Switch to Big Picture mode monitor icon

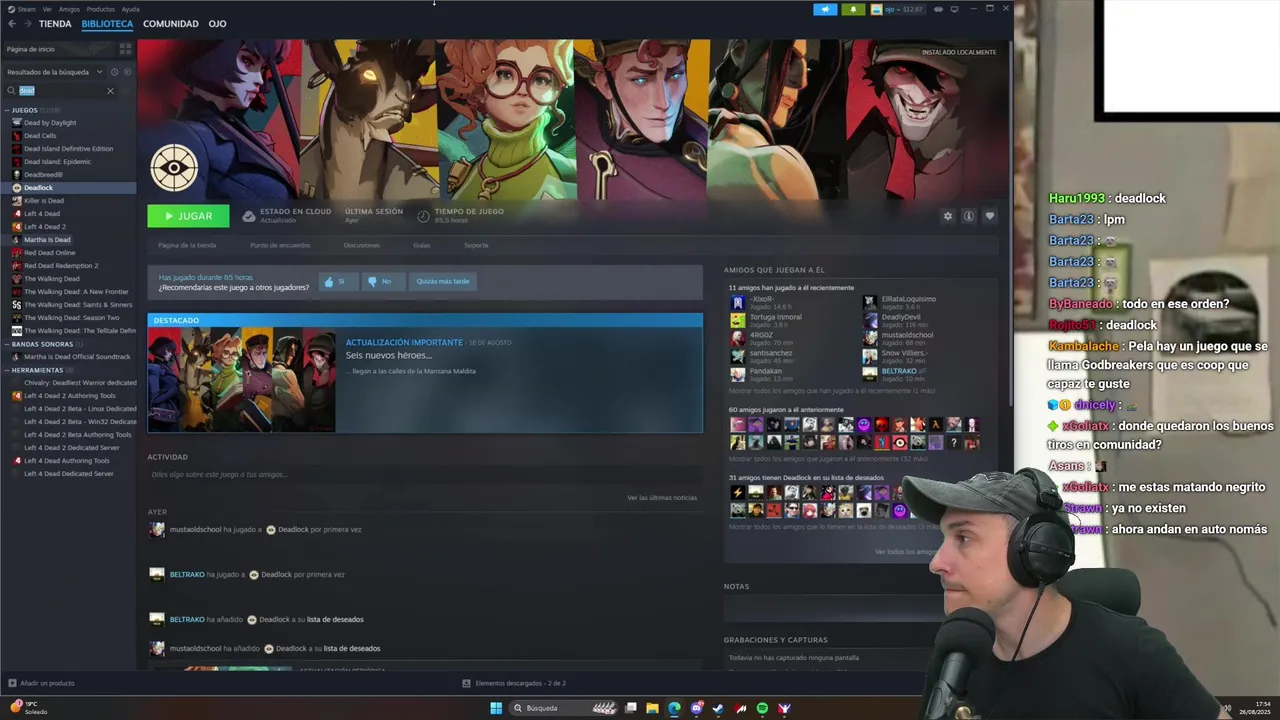[x=954, y=9]
